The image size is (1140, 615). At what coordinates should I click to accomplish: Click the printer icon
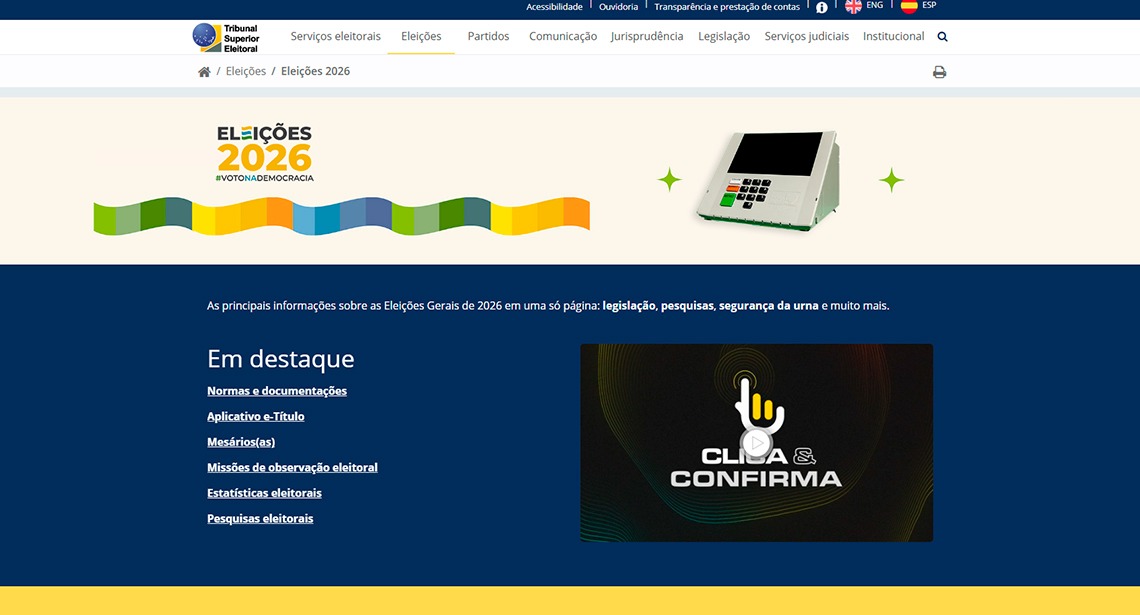[x=939, y=71]
